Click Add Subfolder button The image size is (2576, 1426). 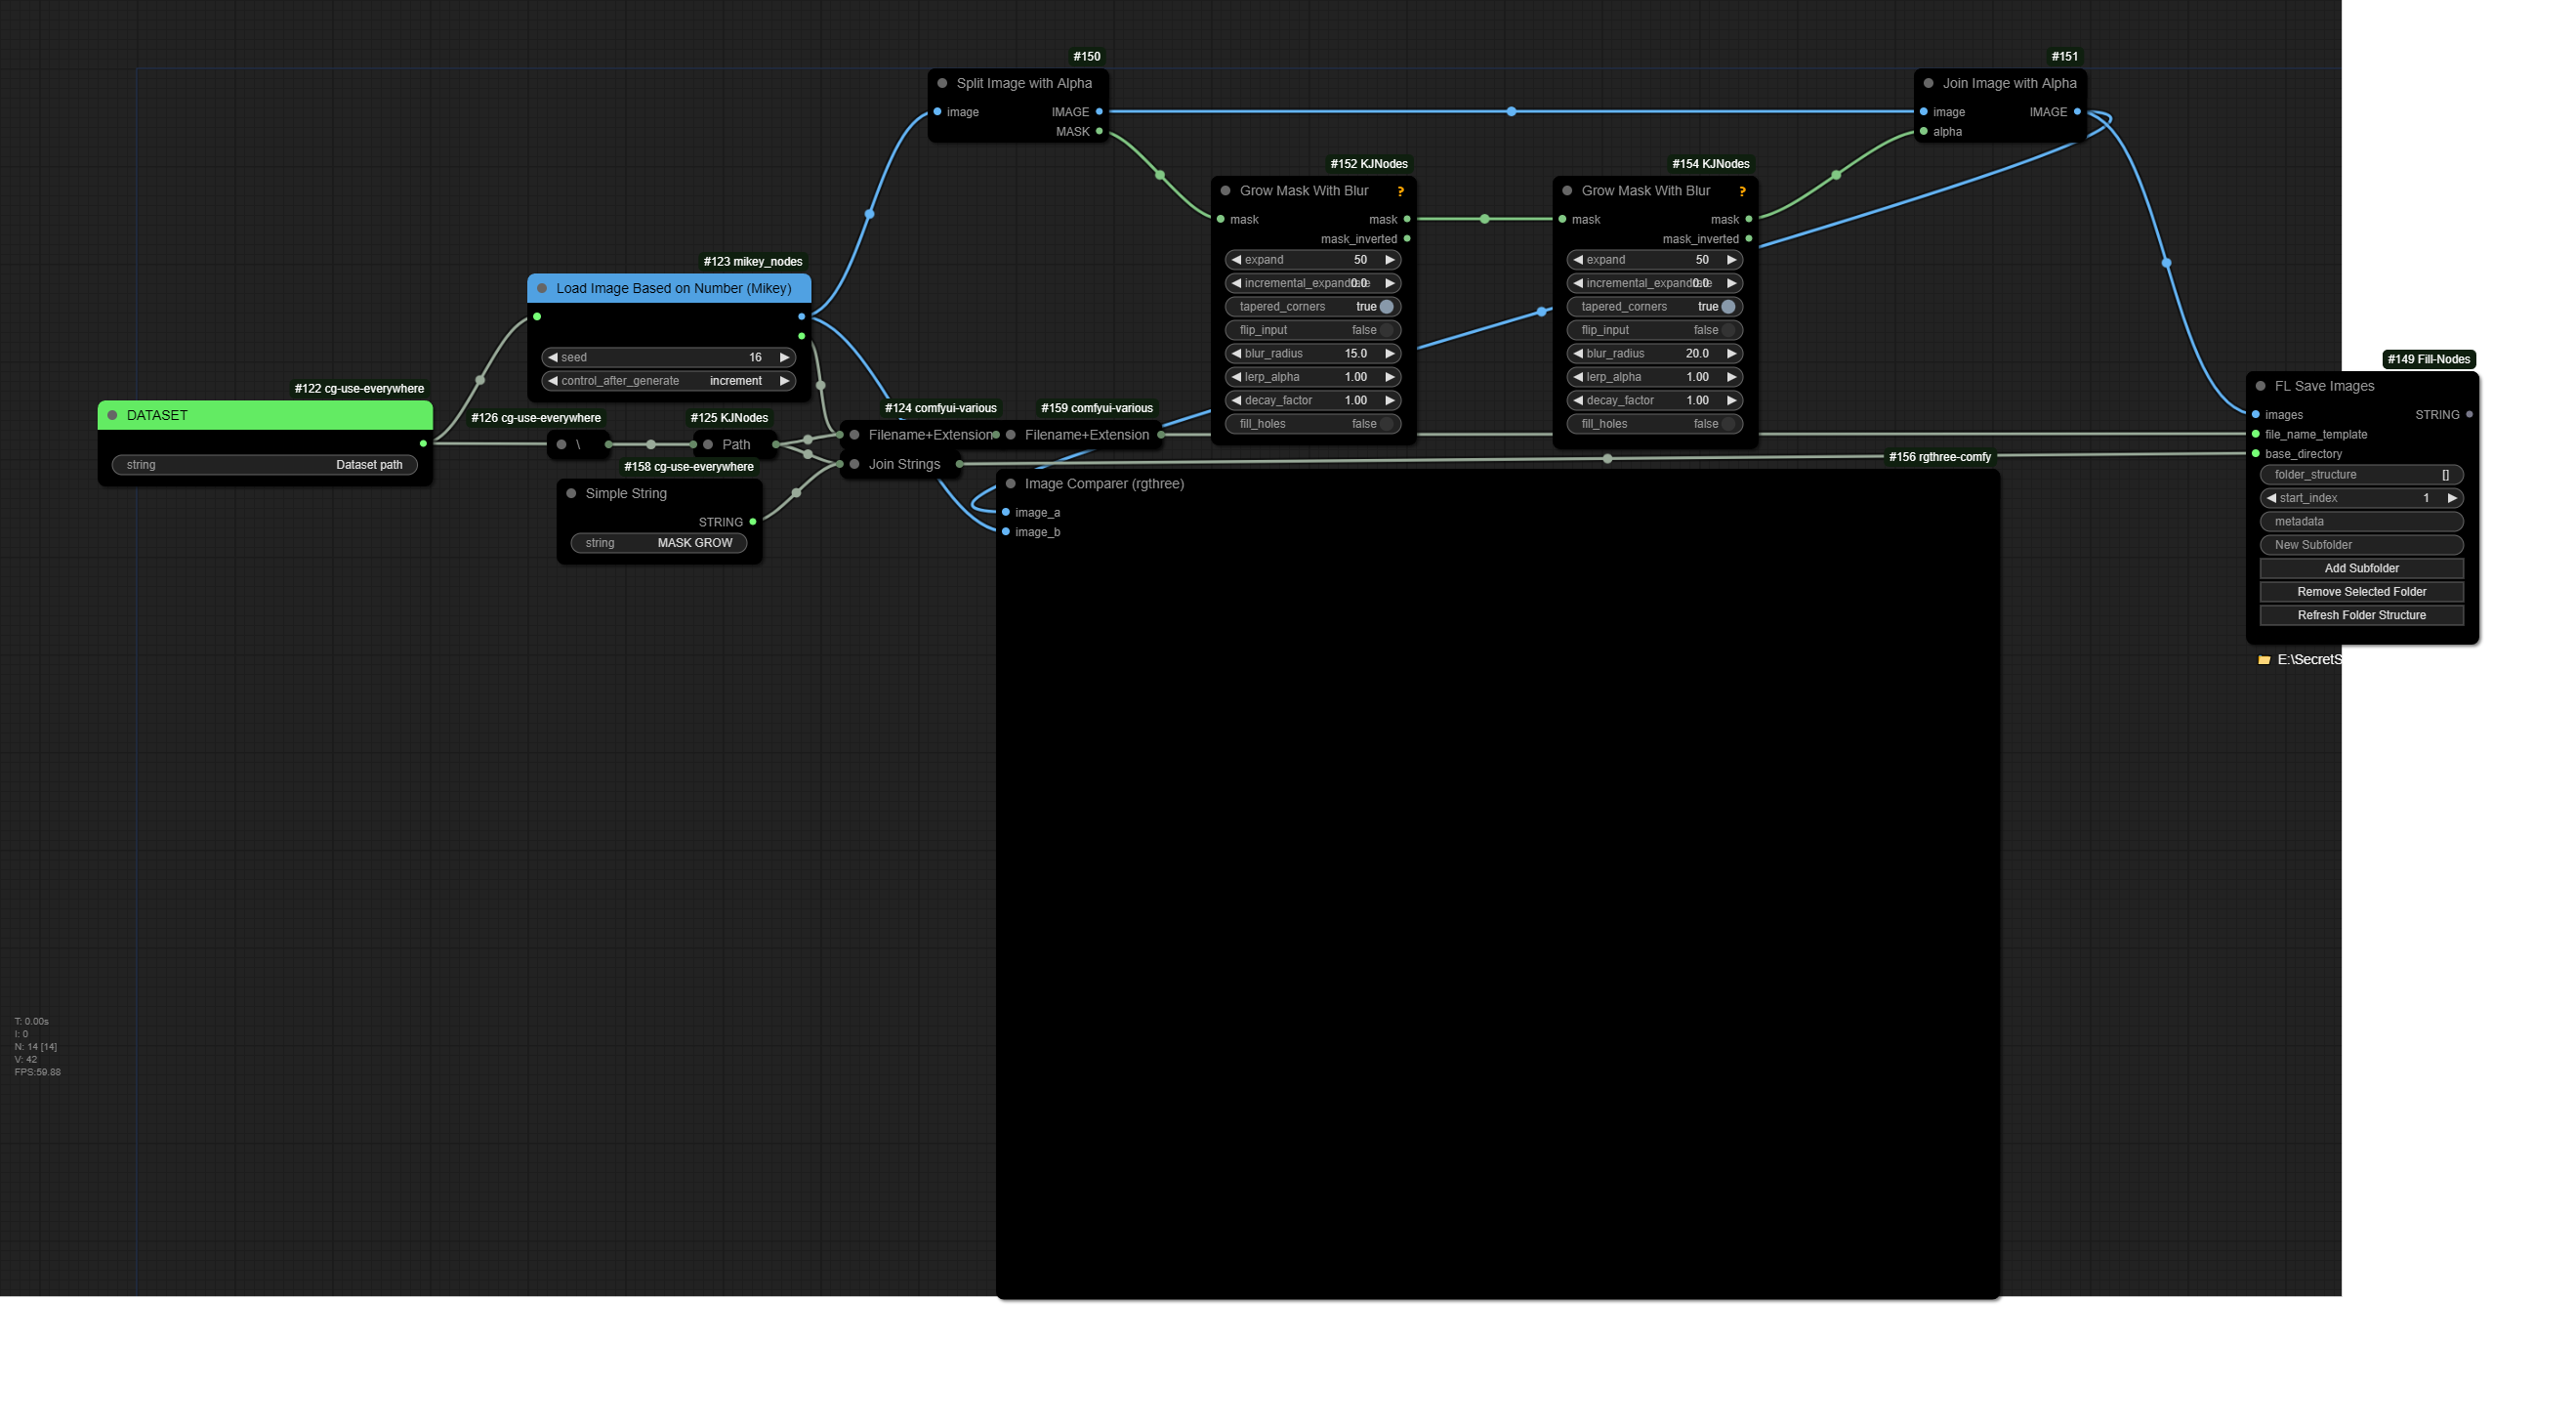pyautogui.click(x=2361, y=568)
